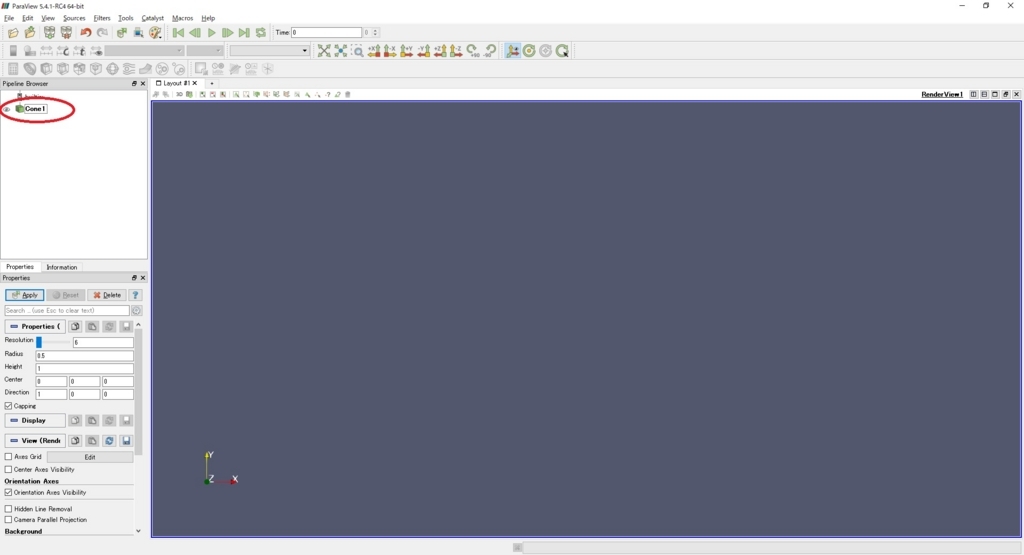Open the color component dropdown
1024x555 pixels.
[x=204, y=51]
